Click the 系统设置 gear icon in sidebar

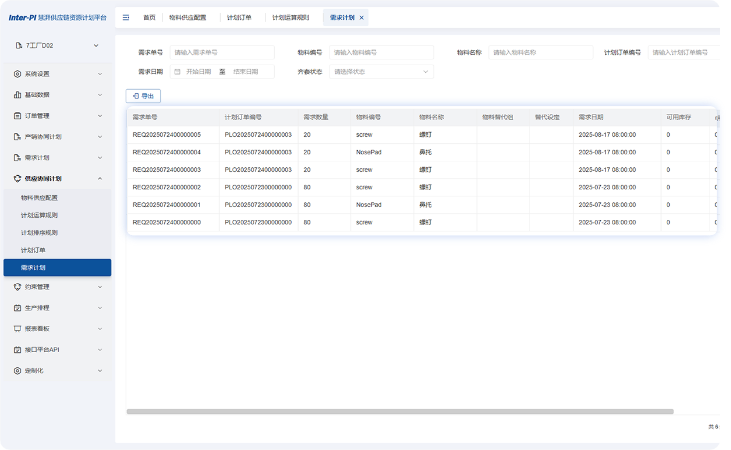point(17,74)
